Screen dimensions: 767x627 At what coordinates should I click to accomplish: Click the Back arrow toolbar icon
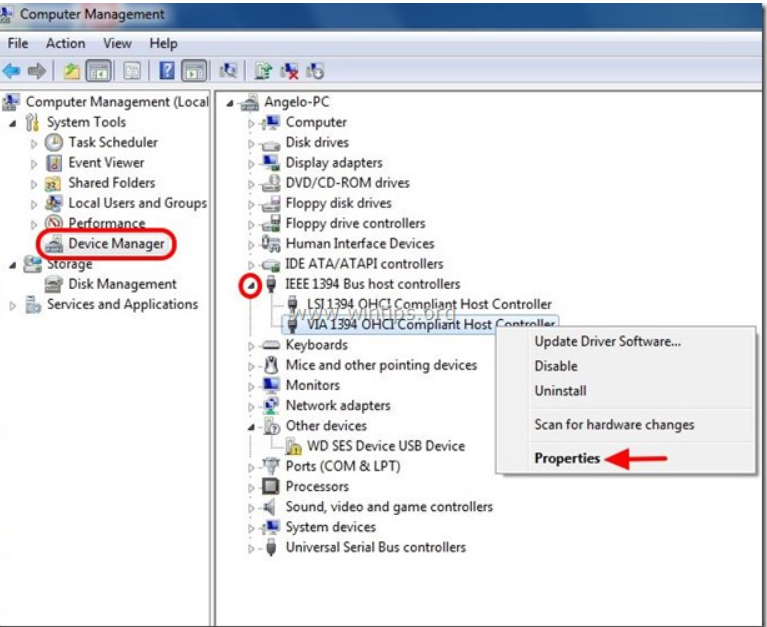[x=11, y=71]
